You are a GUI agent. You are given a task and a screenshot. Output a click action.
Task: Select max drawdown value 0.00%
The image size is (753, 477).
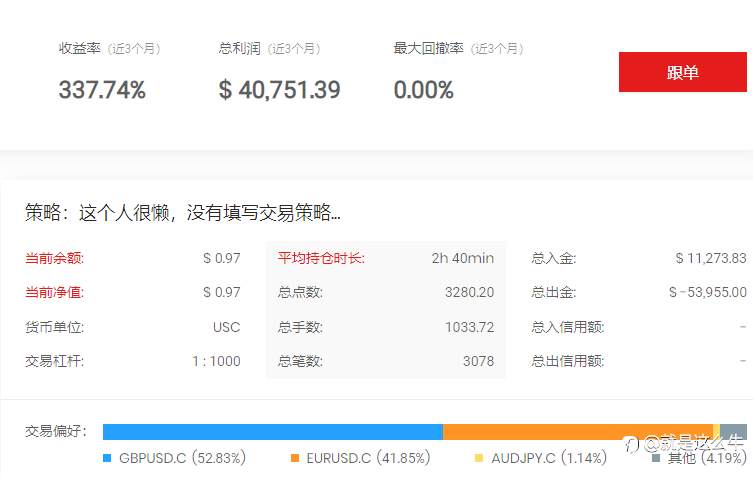click(x=423, y=90)
